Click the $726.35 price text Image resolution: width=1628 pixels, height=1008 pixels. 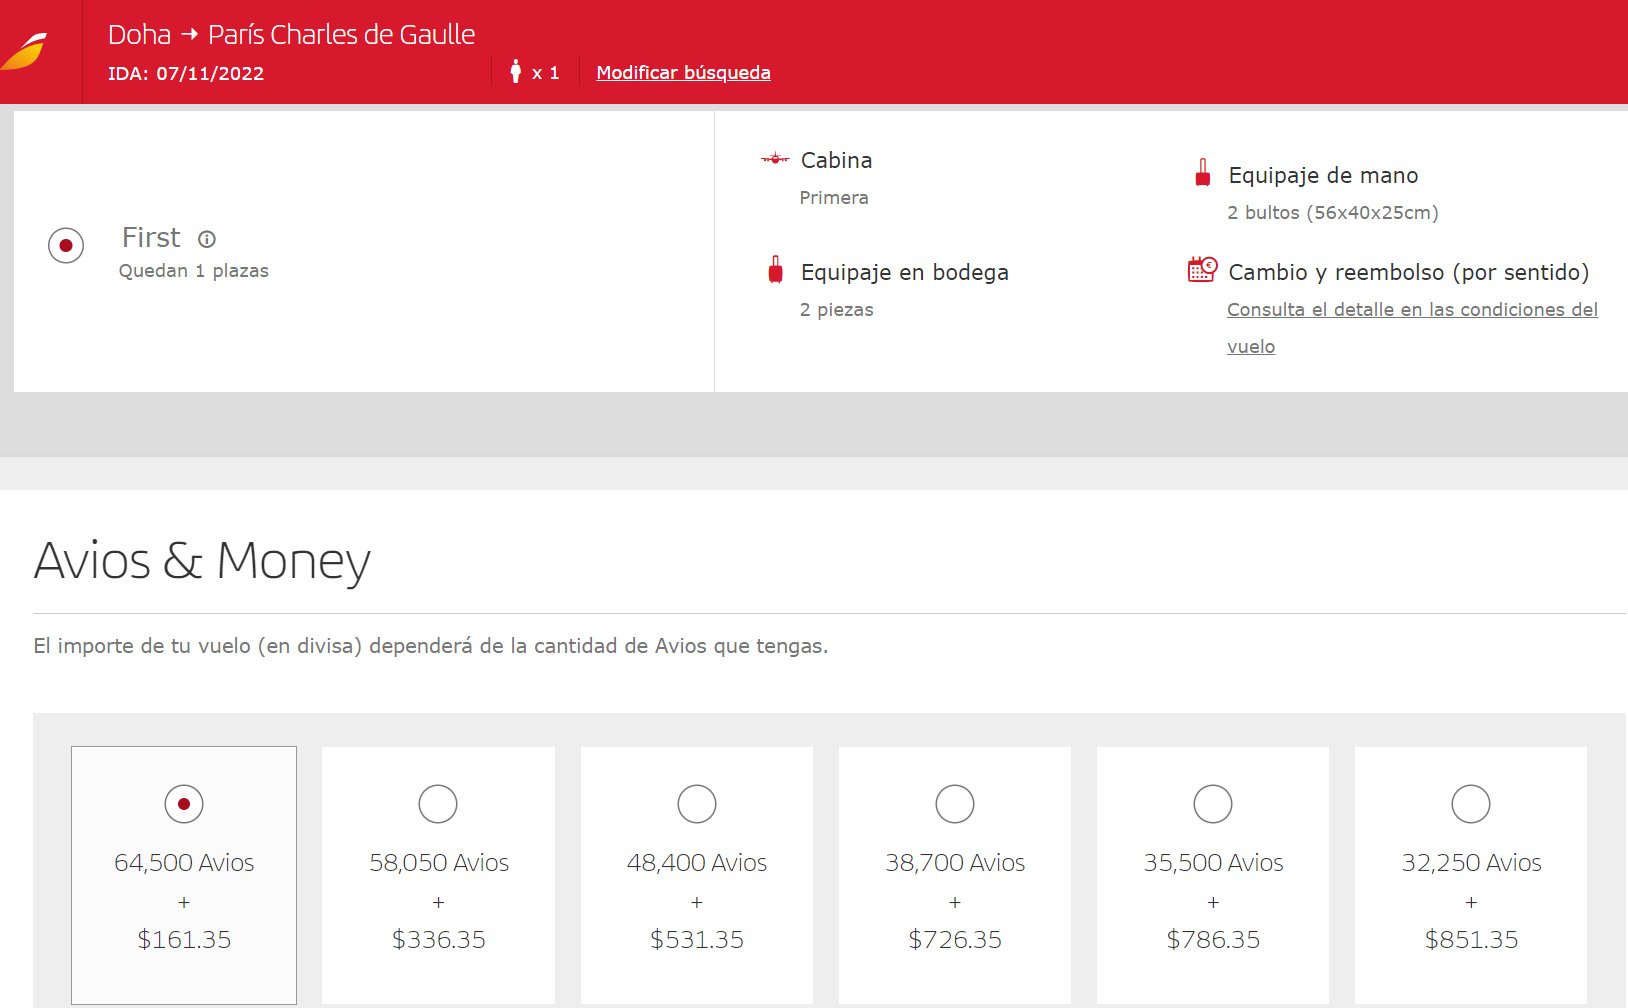[x=955, y=939]
